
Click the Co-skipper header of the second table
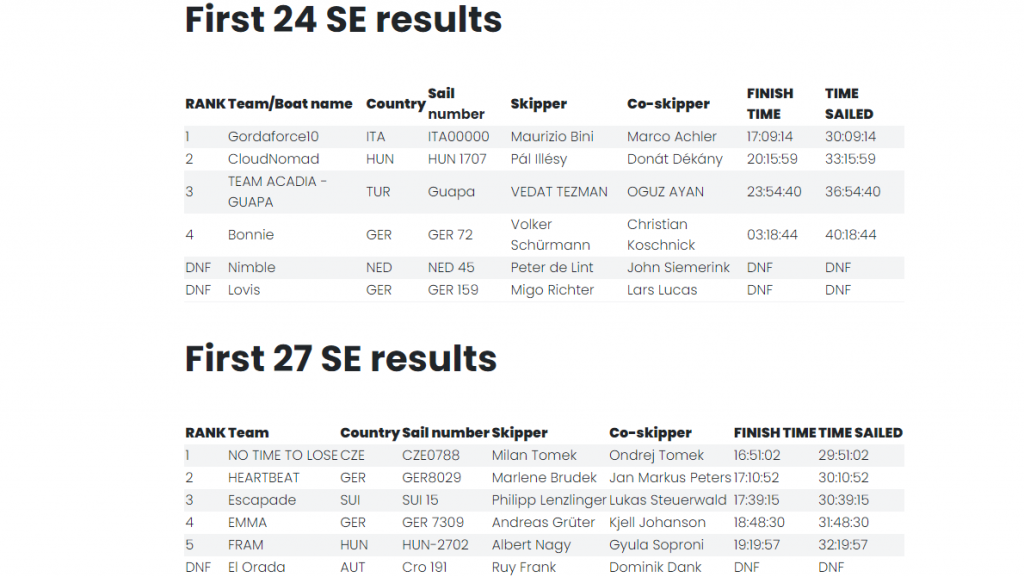[x=650, y=433]
